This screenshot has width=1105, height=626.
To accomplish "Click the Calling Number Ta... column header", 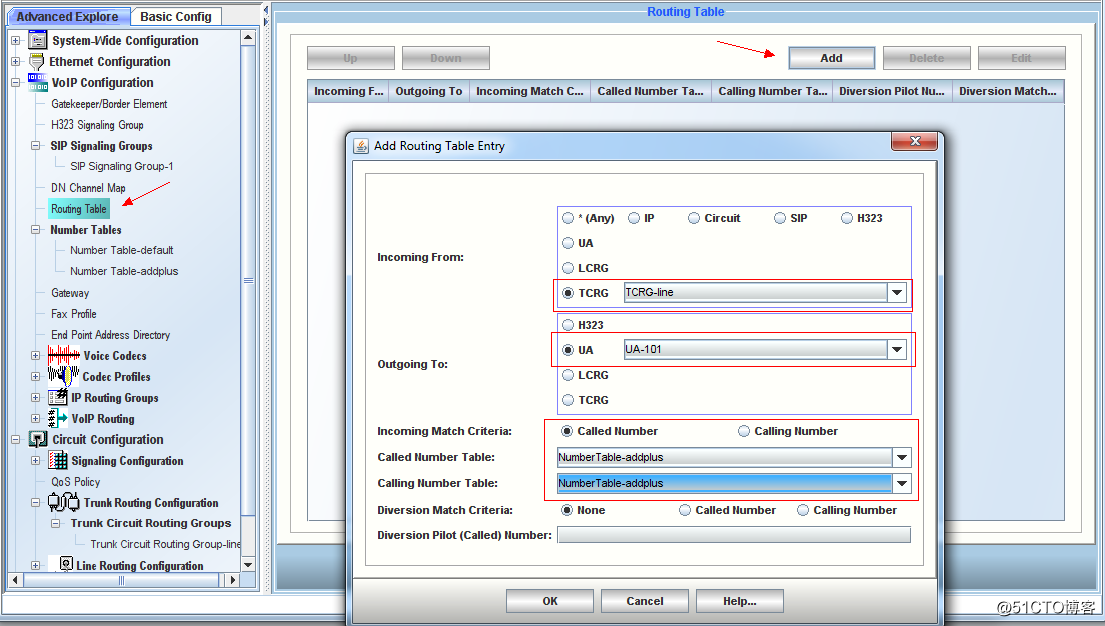I will click(x=772, y=91).
